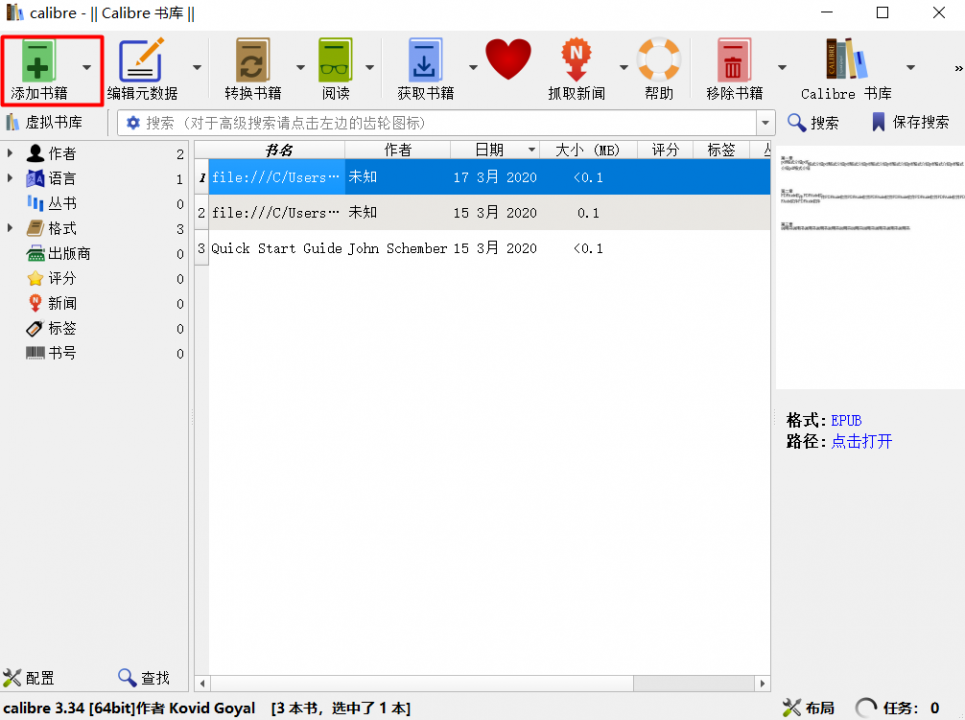Select 语言 category in tag browser
The image size is (965, 720).
[x=62, y=178]
